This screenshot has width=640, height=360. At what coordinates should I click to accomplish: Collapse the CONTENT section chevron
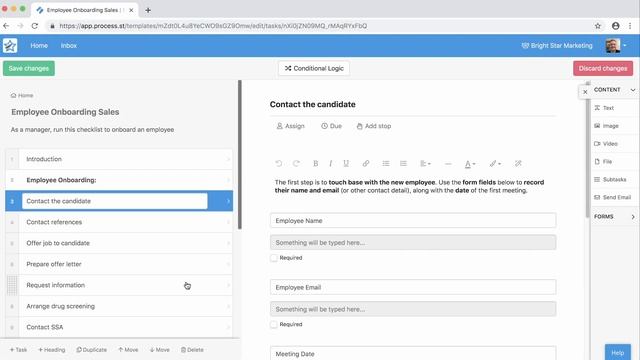pos(633,90)
